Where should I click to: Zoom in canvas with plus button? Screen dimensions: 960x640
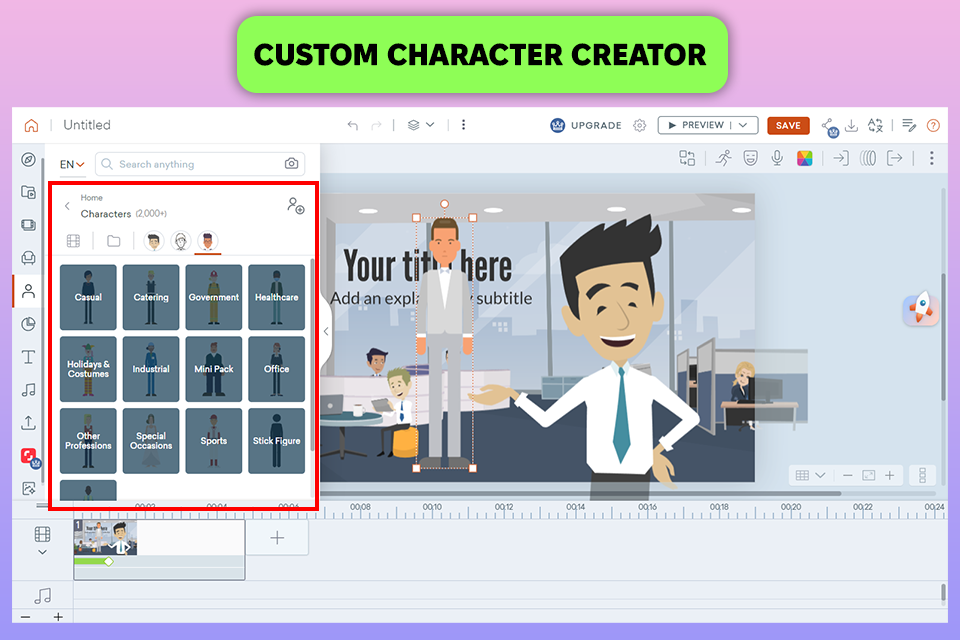890,475
